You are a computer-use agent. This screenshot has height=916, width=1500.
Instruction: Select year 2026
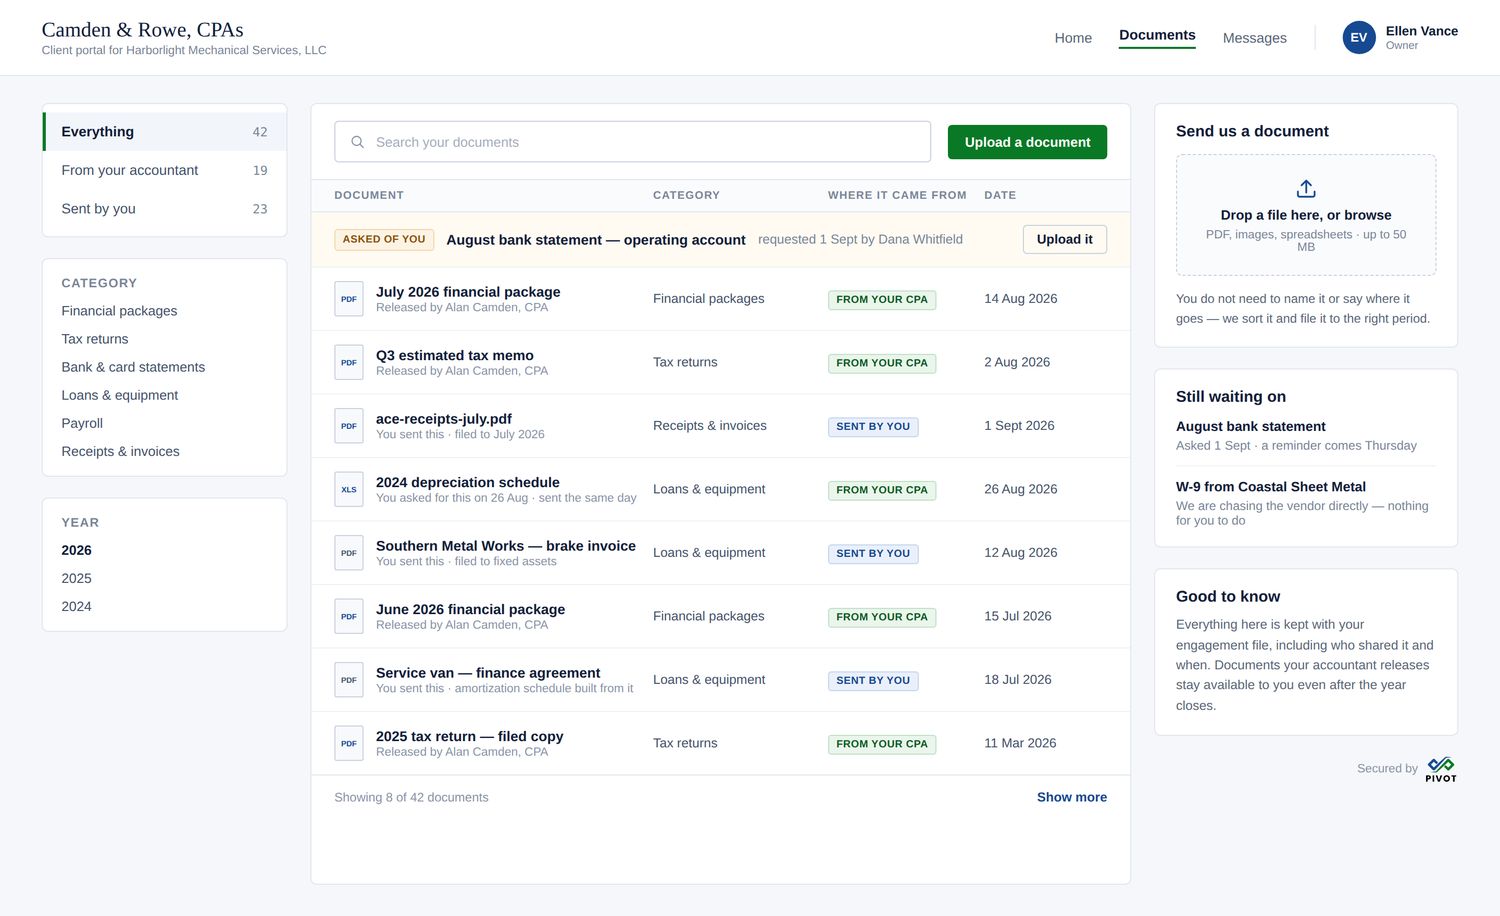click(x=76, y=550)
